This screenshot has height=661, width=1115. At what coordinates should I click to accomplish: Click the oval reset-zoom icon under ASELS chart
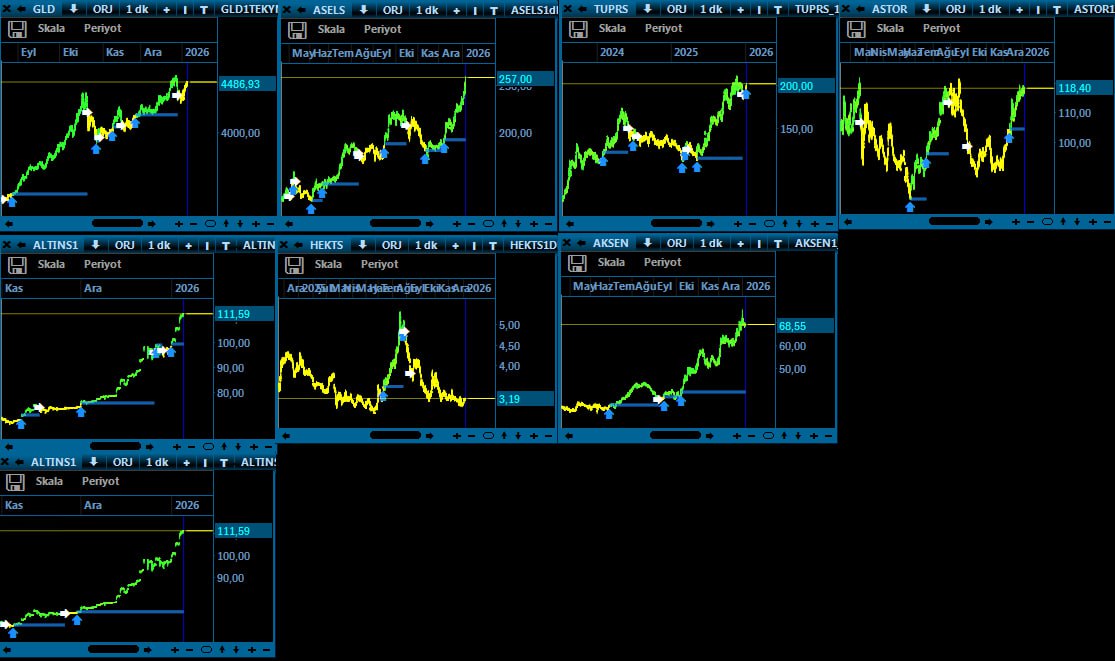489,224
